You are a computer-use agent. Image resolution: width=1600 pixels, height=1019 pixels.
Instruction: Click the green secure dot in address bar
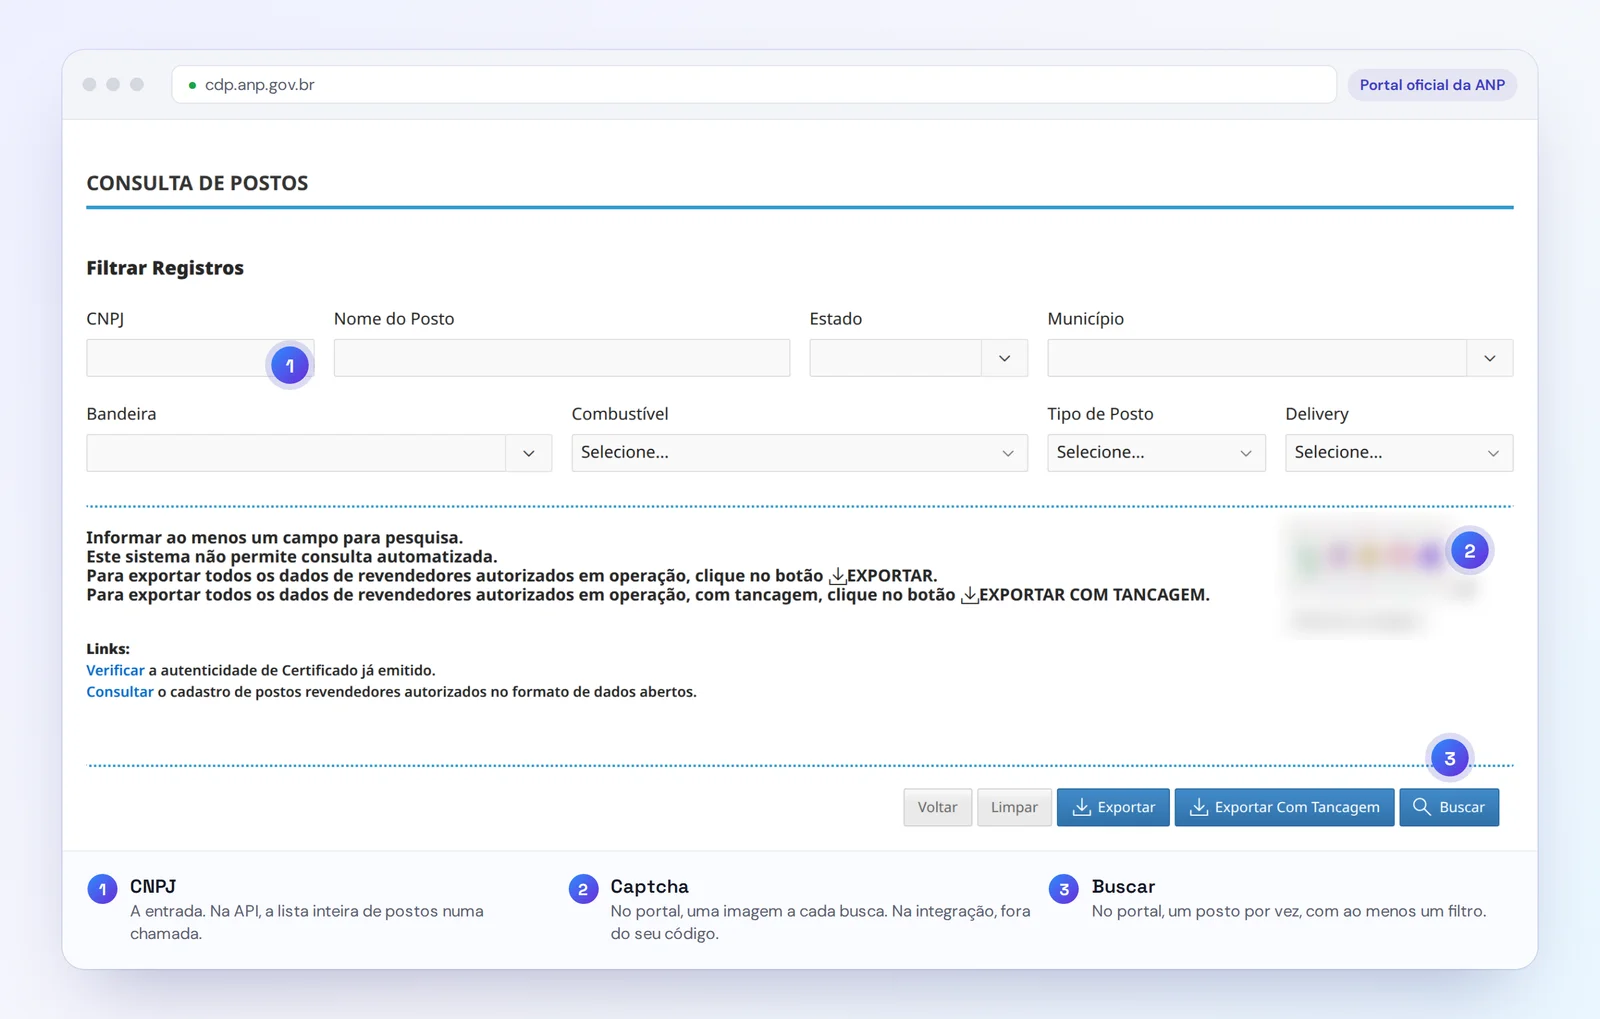click(192, 85)
